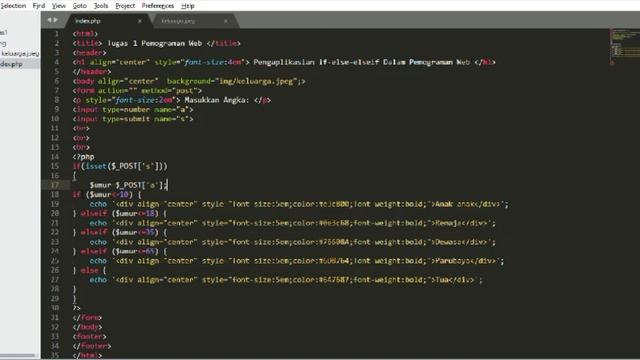
Task: Open keluarga.jpeg in the sidebar
Action: tap(20, 53)
